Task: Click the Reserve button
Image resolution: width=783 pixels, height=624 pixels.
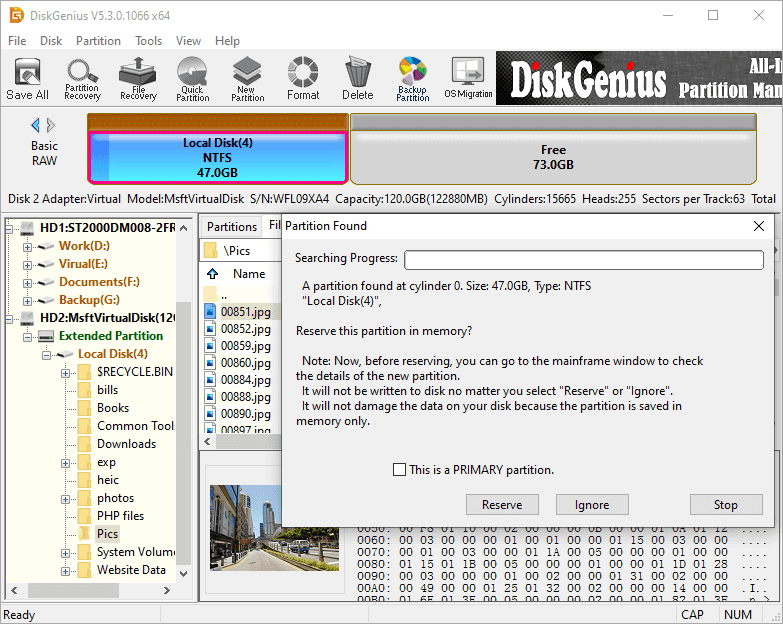Action: point(501,505)
